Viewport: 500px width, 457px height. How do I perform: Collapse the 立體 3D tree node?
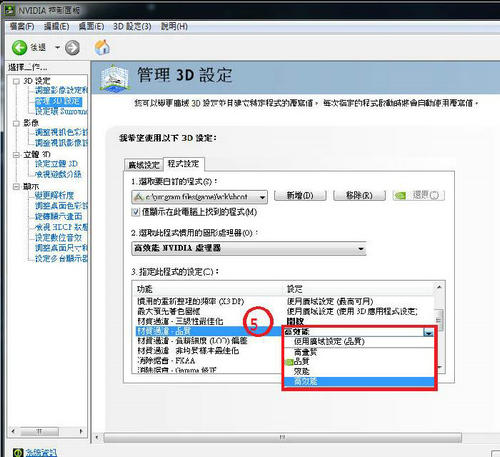coord(16,155)
